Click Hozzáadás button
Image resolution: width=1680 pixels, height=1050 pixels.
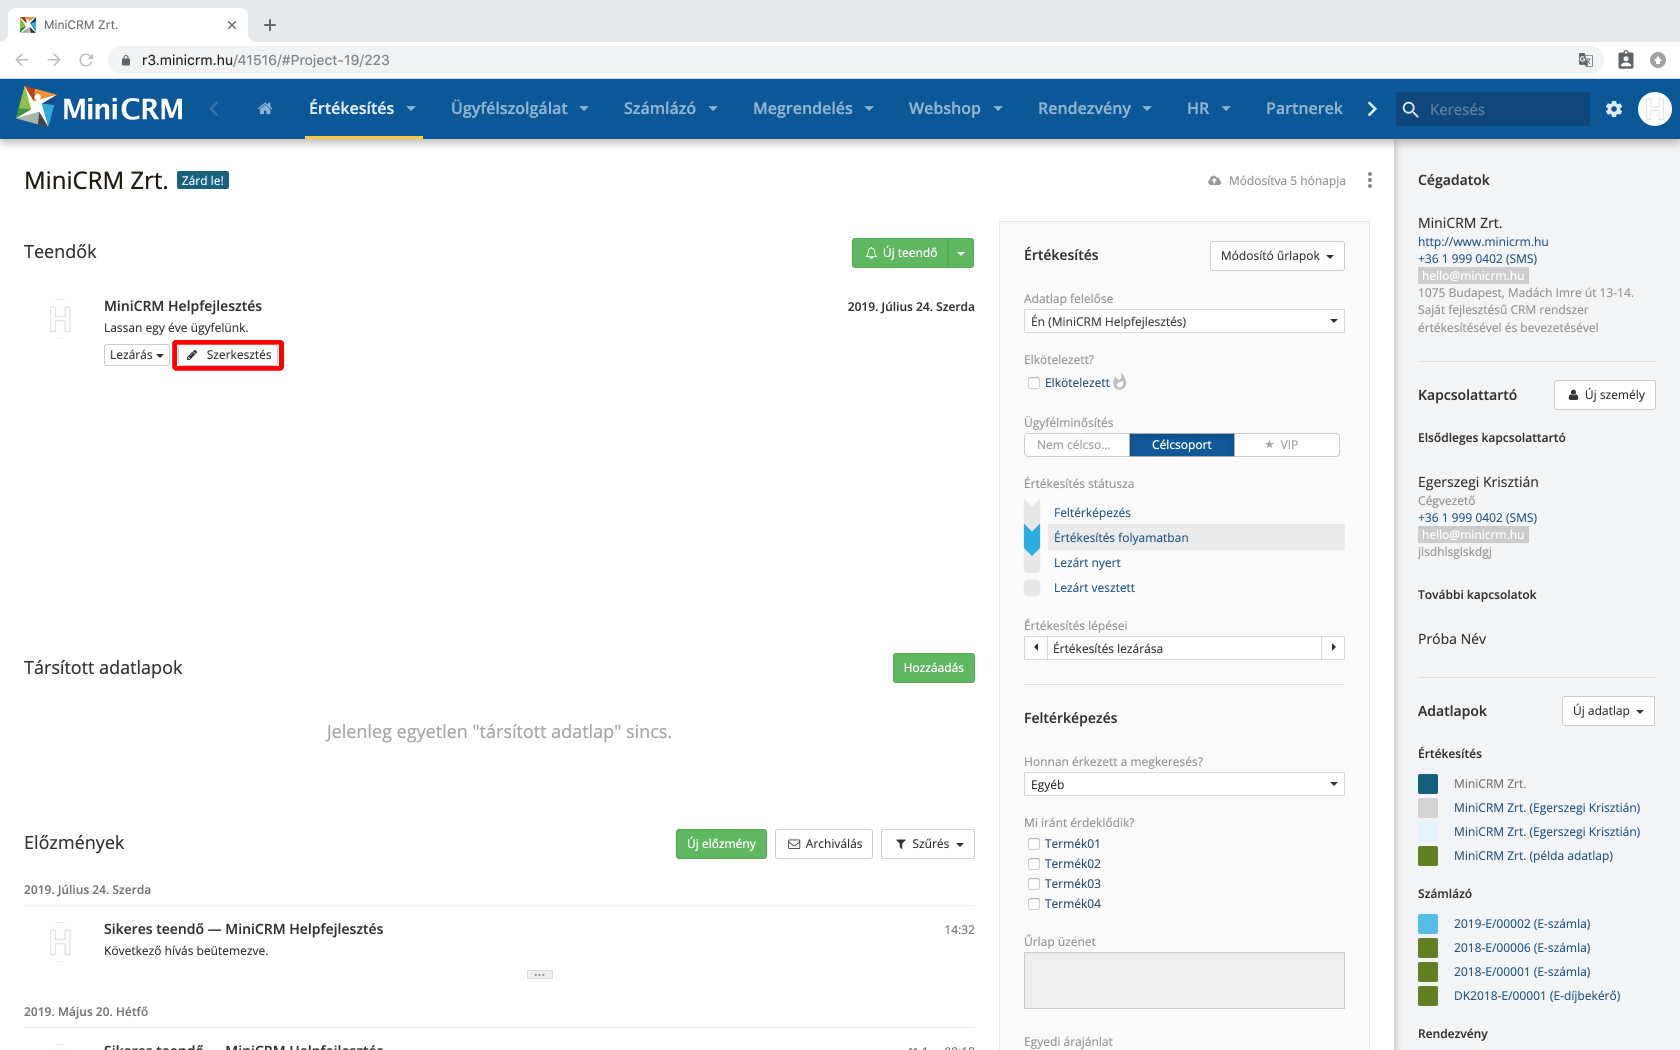(x=934, y=668)
